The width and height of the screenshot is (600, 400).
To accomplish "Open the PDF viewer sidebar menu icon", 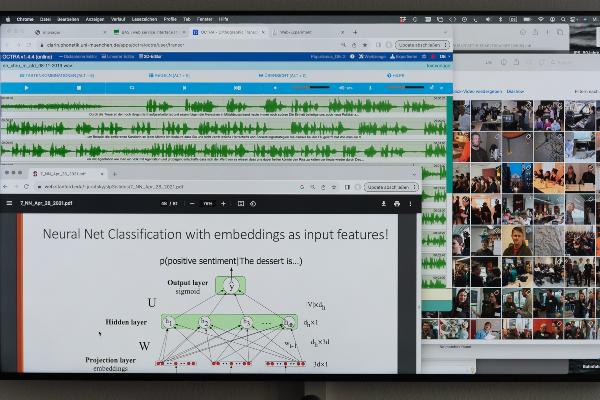I will tap(9, 203).
